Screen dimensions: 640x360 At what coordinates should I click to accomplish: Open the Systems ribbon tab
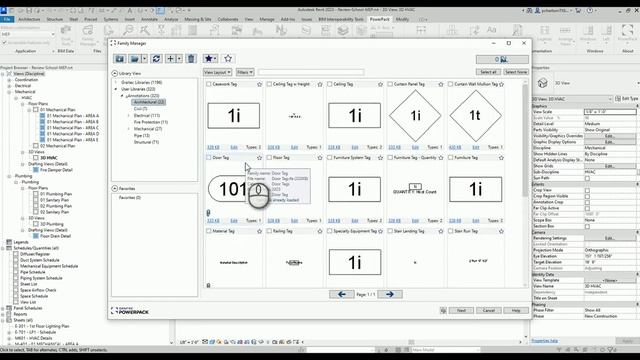tap(111, 19)
